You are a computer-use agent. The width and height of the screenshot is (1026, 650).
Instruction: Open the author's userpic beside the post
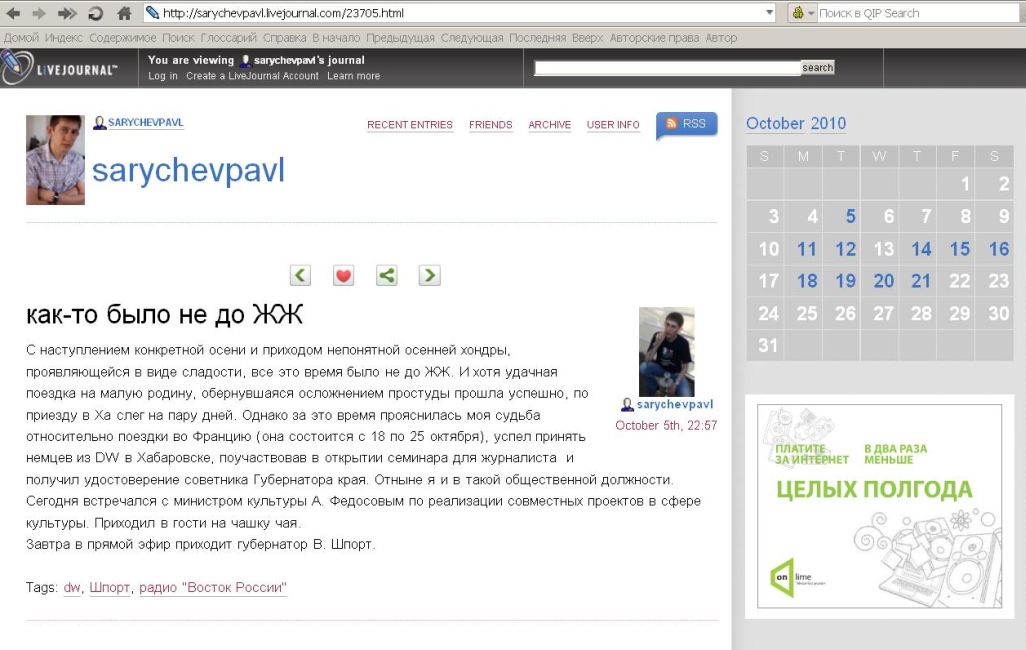666,351
